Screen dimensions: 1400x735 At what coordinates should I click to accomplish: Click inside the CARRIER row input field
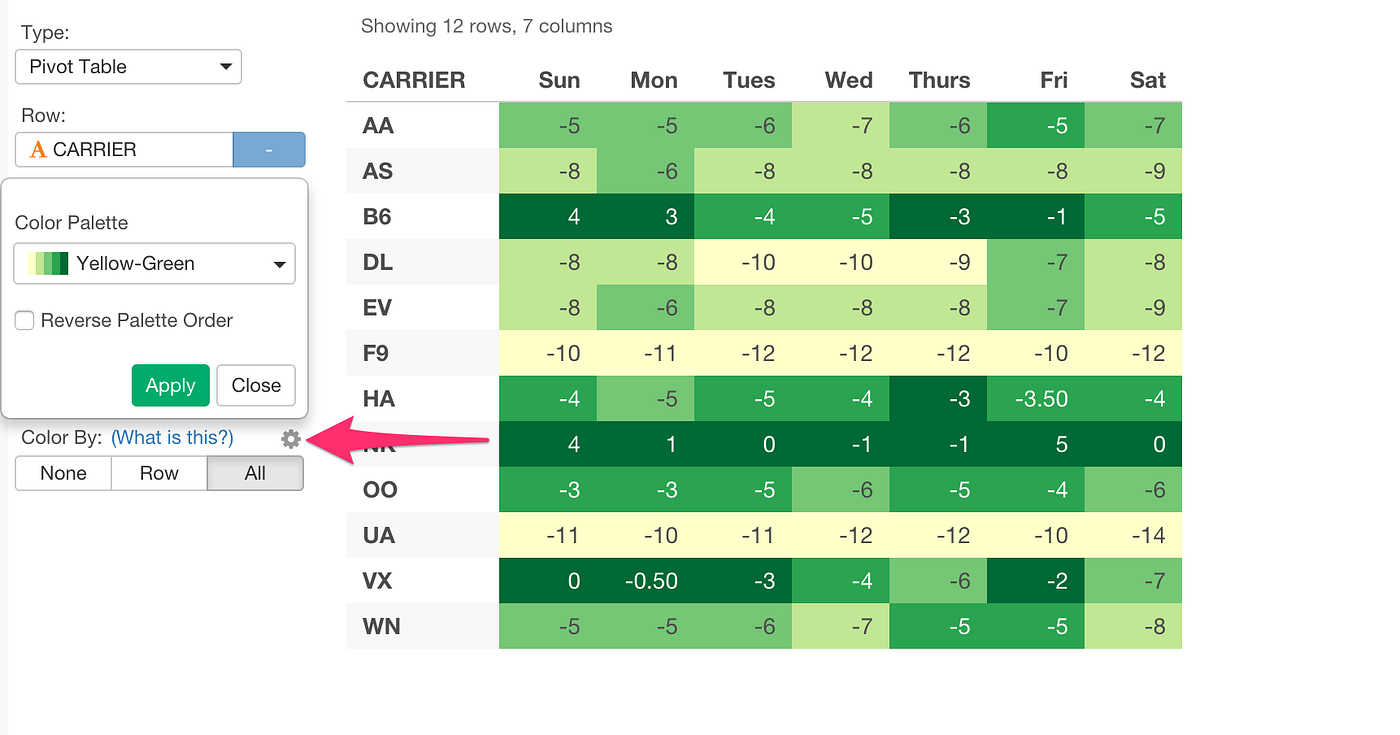point(150,149)
